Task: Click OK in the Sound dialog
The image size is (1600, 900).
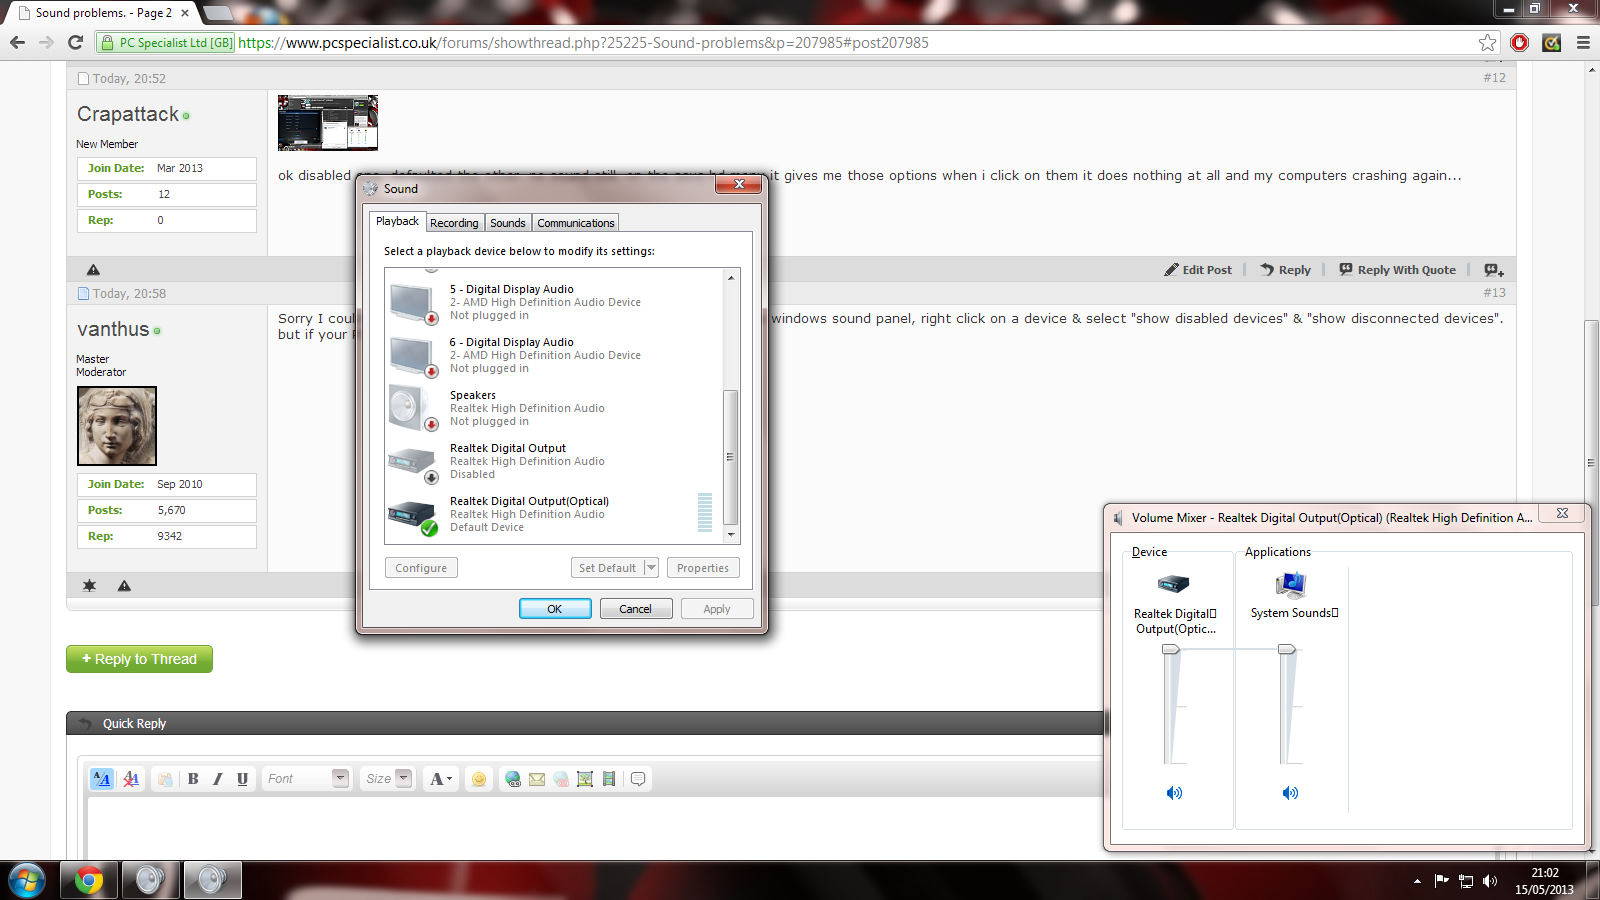Action: pos(555,609)
